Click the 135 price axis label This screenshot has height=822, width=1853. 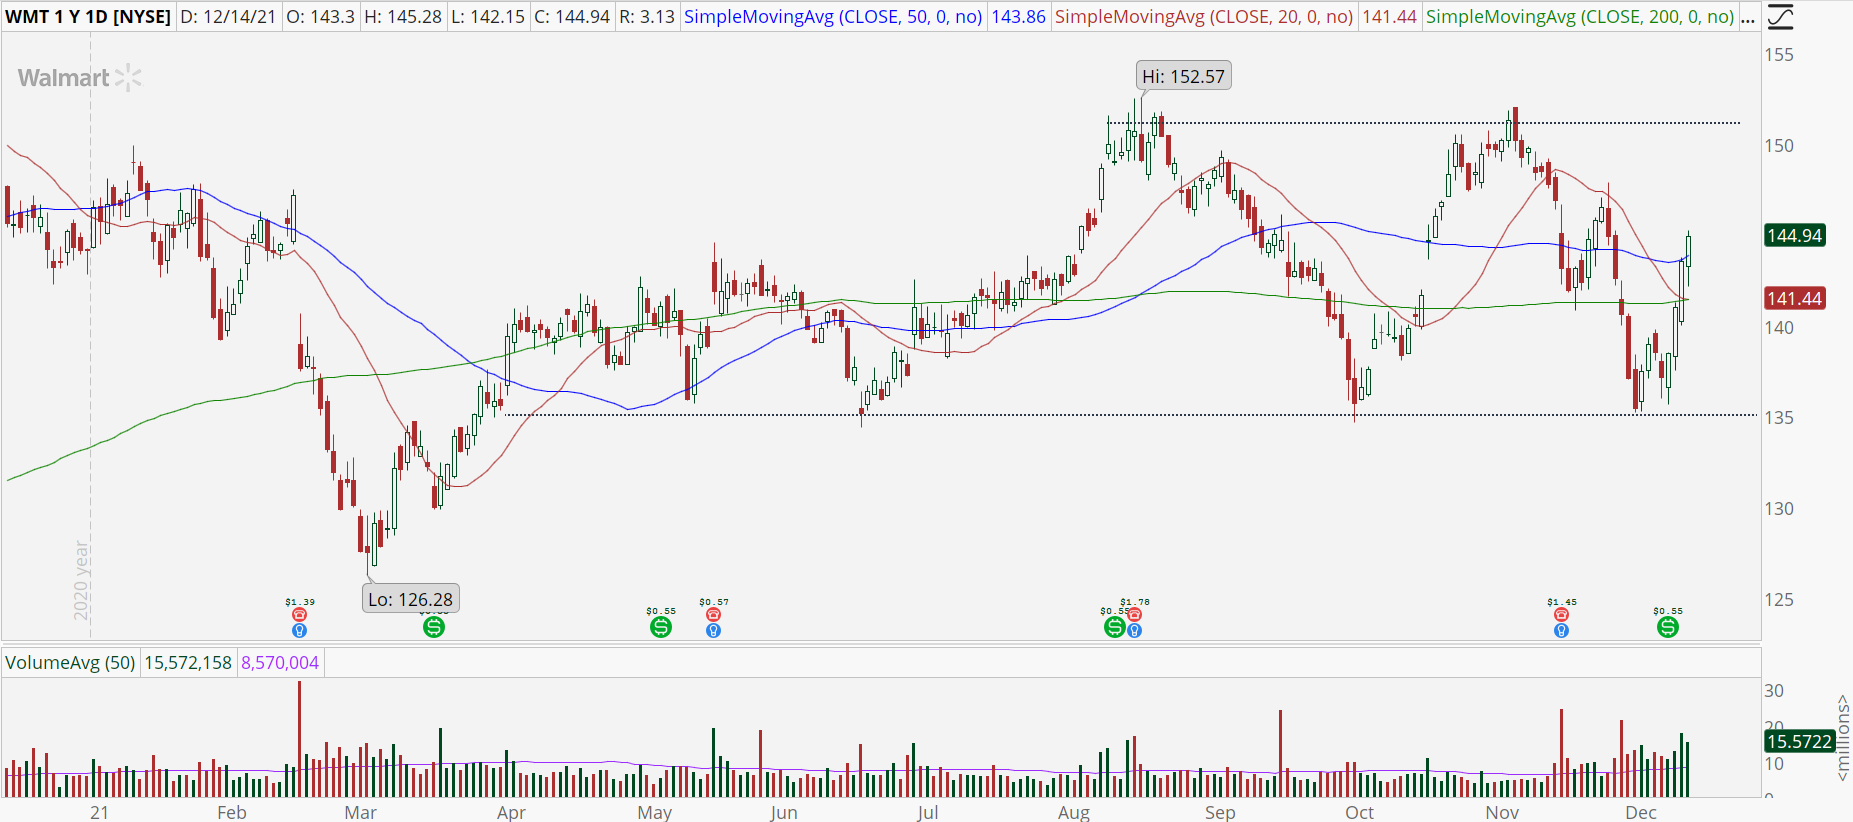pyautogui.click(x=1779, y=418)
